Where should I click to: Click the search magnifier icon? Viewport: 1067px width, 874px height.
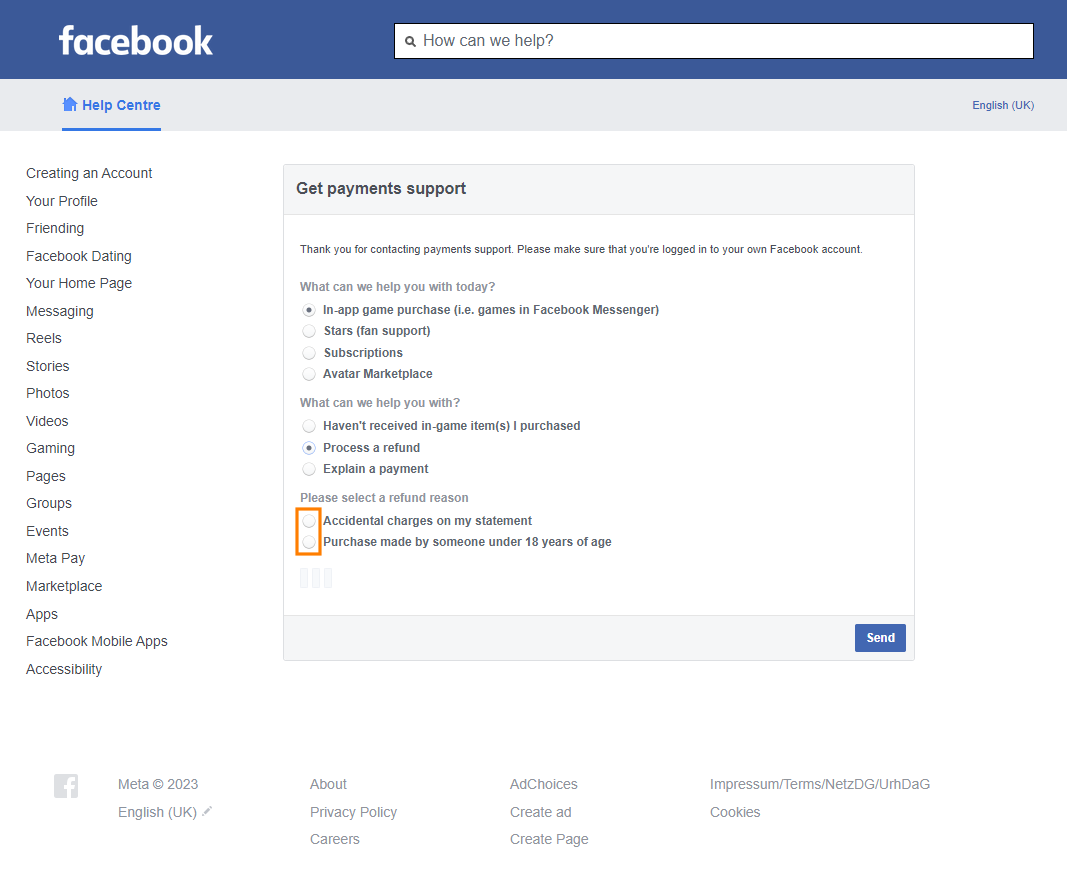click(x=410, y=42)
